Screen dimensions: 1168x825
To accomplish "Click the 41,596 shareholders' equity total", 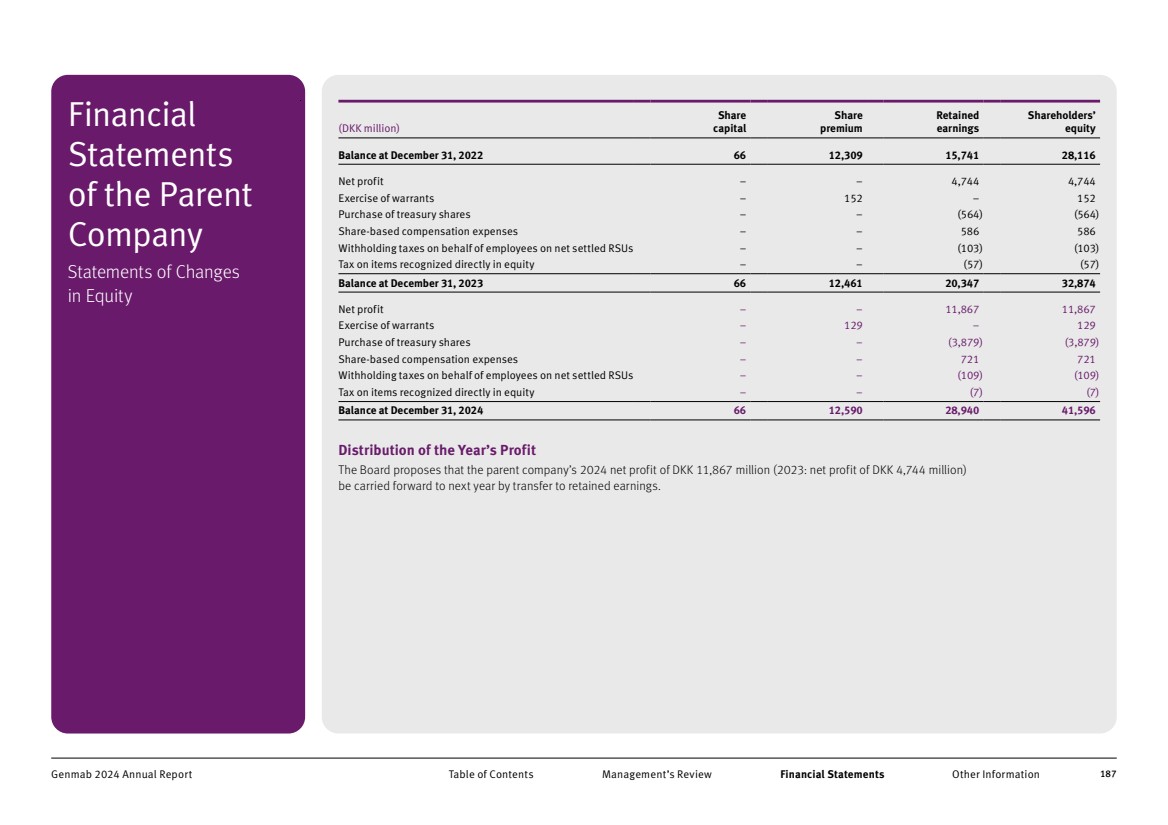I will pos(1078,410).
